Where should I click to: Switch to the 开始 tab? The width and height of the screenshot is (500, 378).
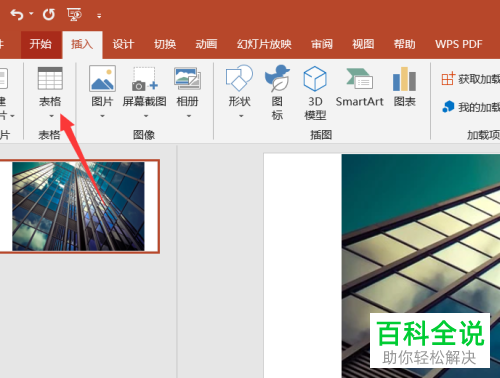40,44
